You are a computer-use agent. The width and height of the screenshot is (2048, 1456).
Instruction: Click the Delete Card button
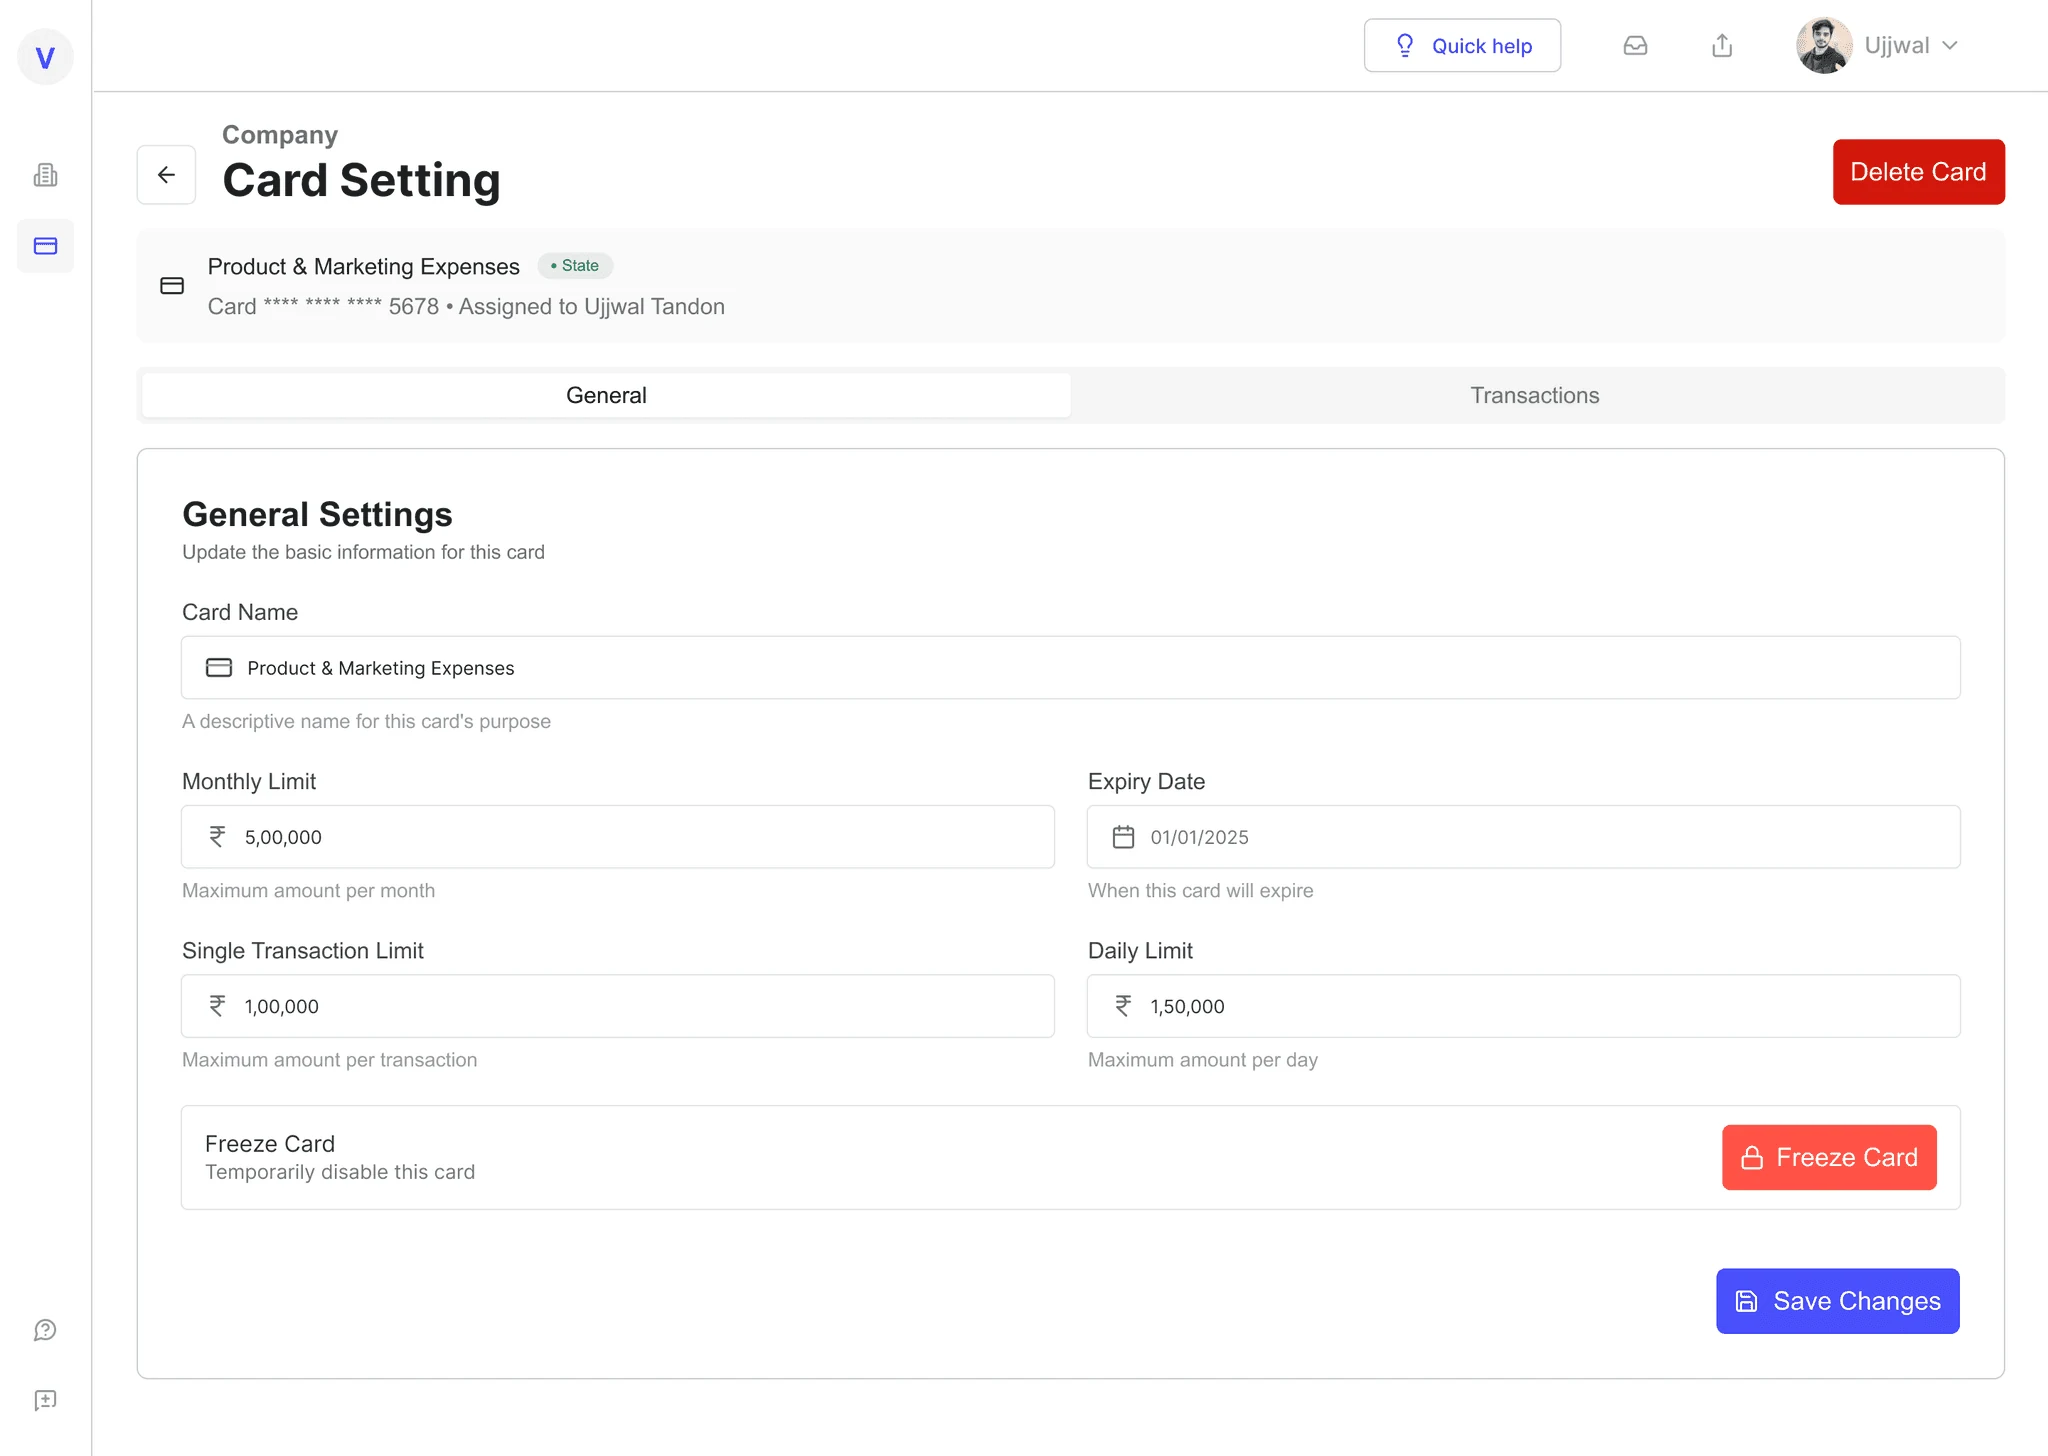1918,172
